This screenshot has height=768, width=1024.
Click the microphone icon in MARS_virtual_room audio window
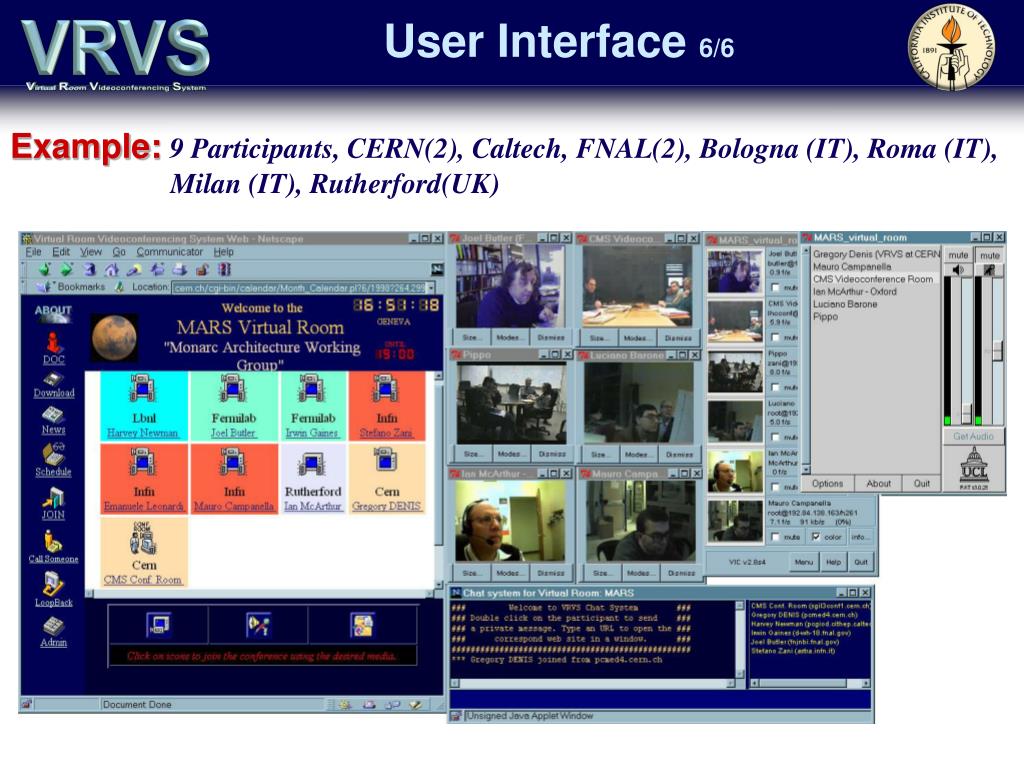989,270
